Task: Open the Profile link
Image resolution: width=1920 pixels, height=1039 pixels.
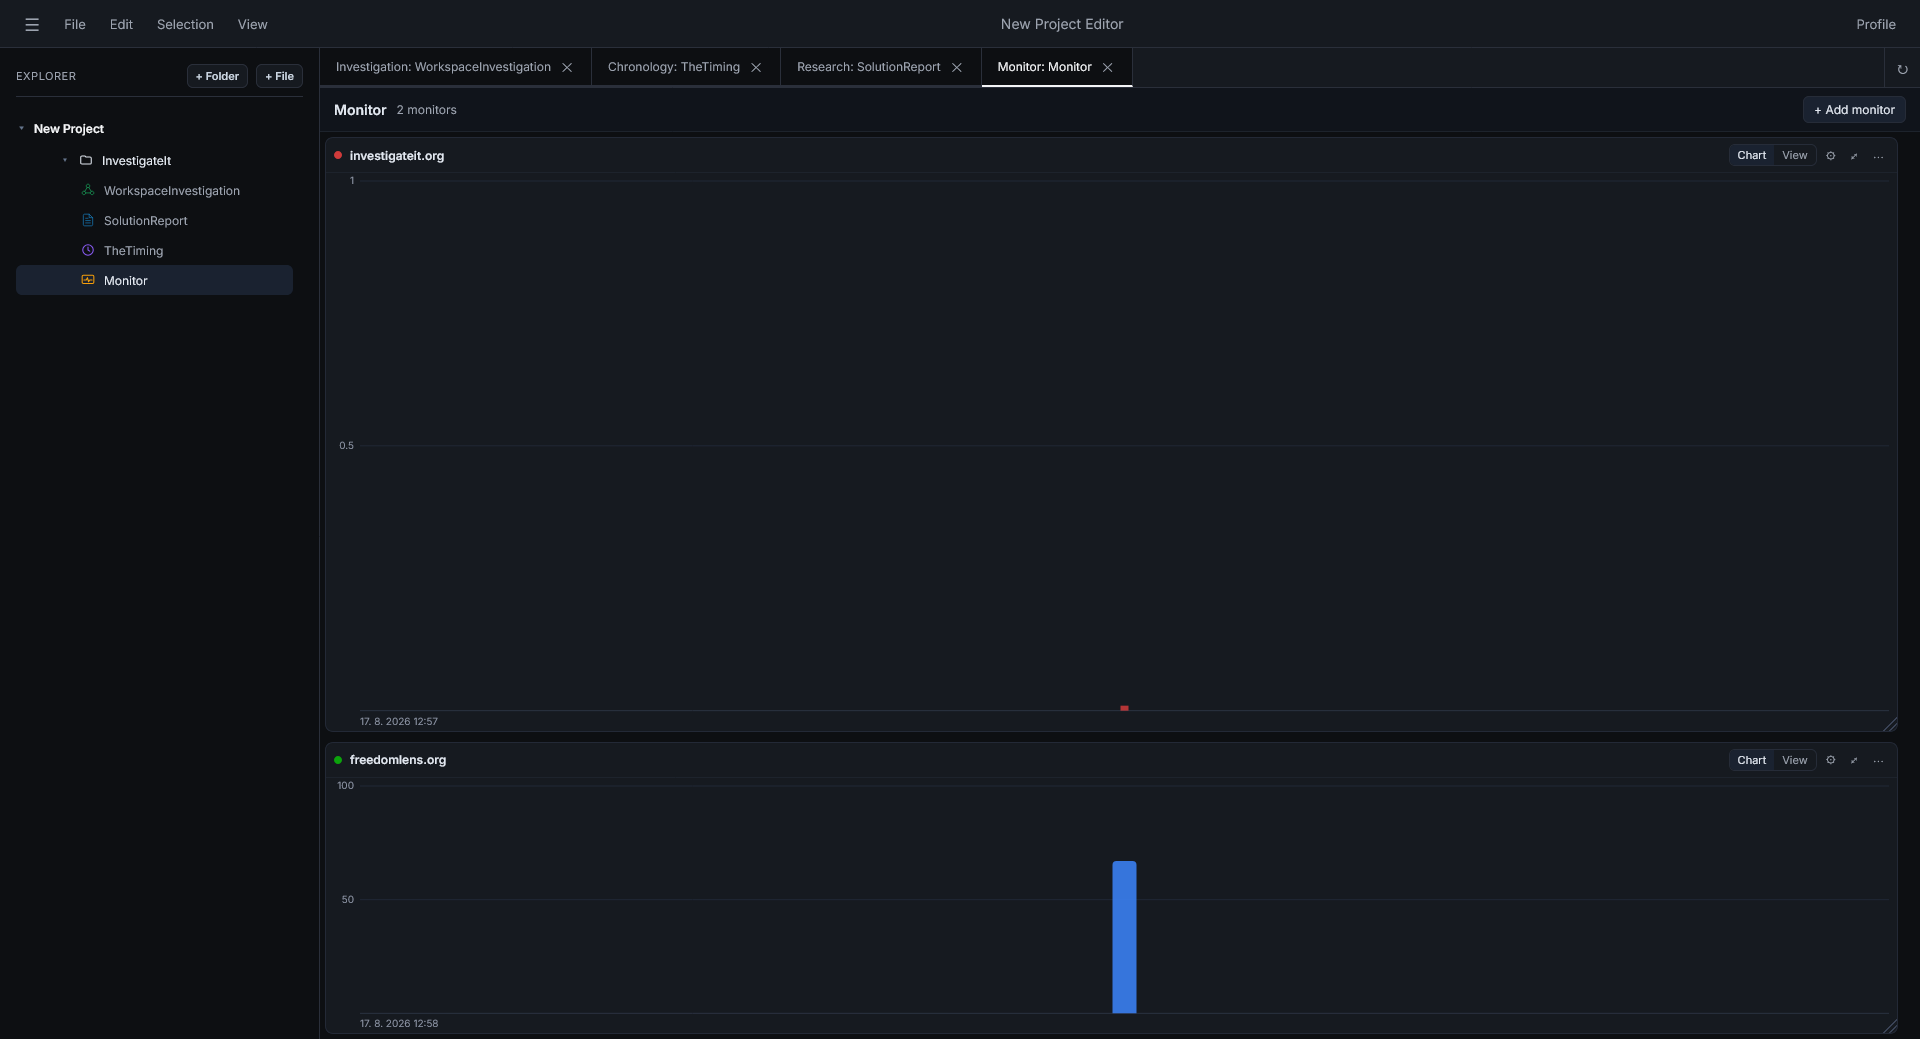Action: 1875,24
